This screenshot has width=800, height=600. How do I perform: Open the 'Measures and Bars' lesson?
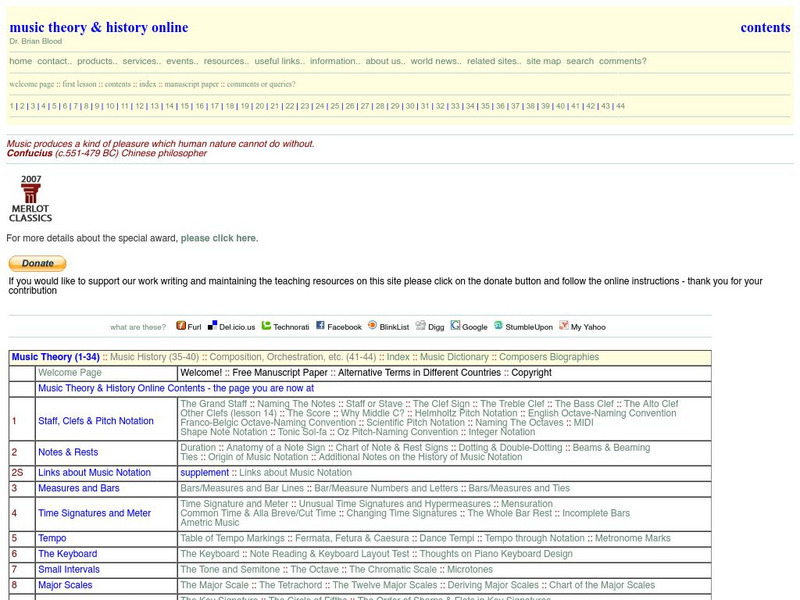79,488
